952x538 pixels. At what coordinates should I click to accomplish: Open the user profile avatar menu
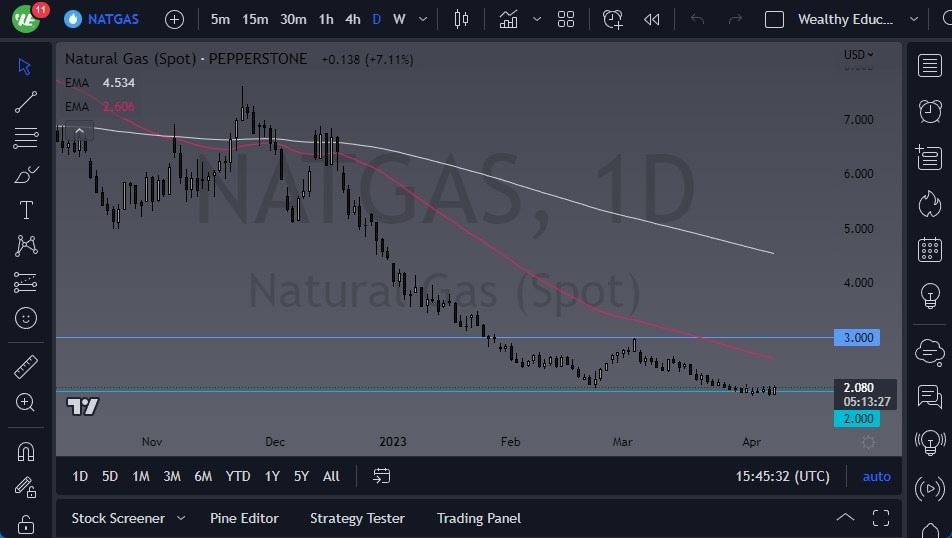pyautogui.click(x=26, y=19)
